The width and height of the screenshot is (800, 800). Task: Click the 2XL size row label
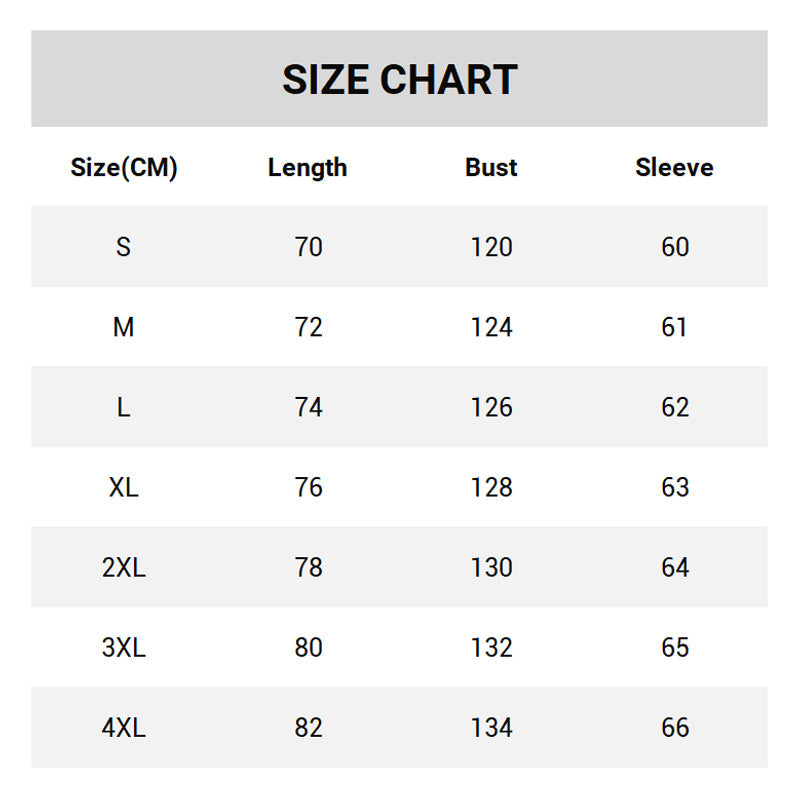(x=123, y=567)
